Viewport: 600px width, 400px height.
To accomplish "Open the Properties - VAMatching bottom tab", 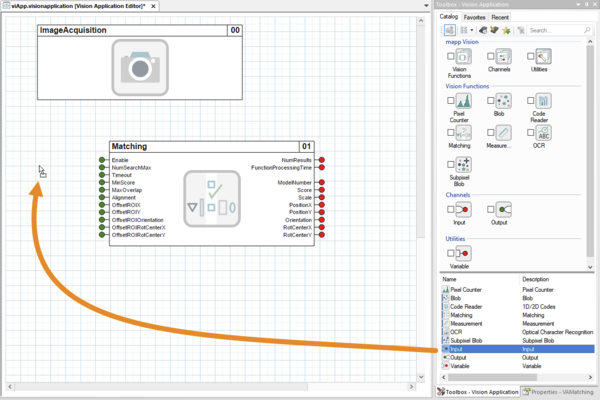I will point(558,392).
